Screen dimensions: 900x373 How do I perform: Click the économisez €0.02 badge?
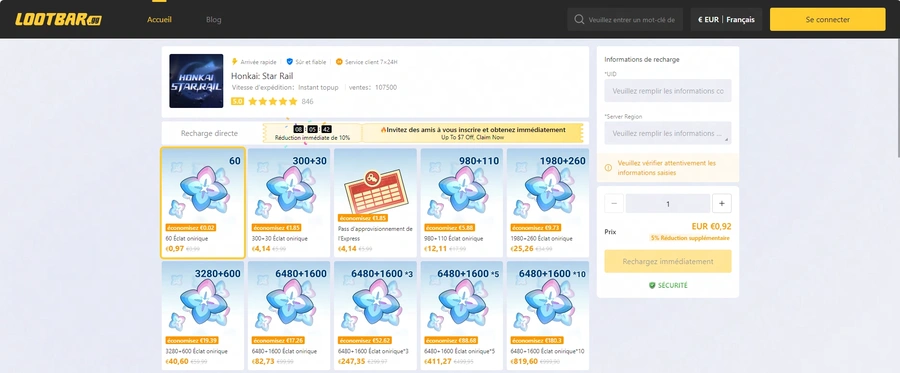(x=191, y=227)
